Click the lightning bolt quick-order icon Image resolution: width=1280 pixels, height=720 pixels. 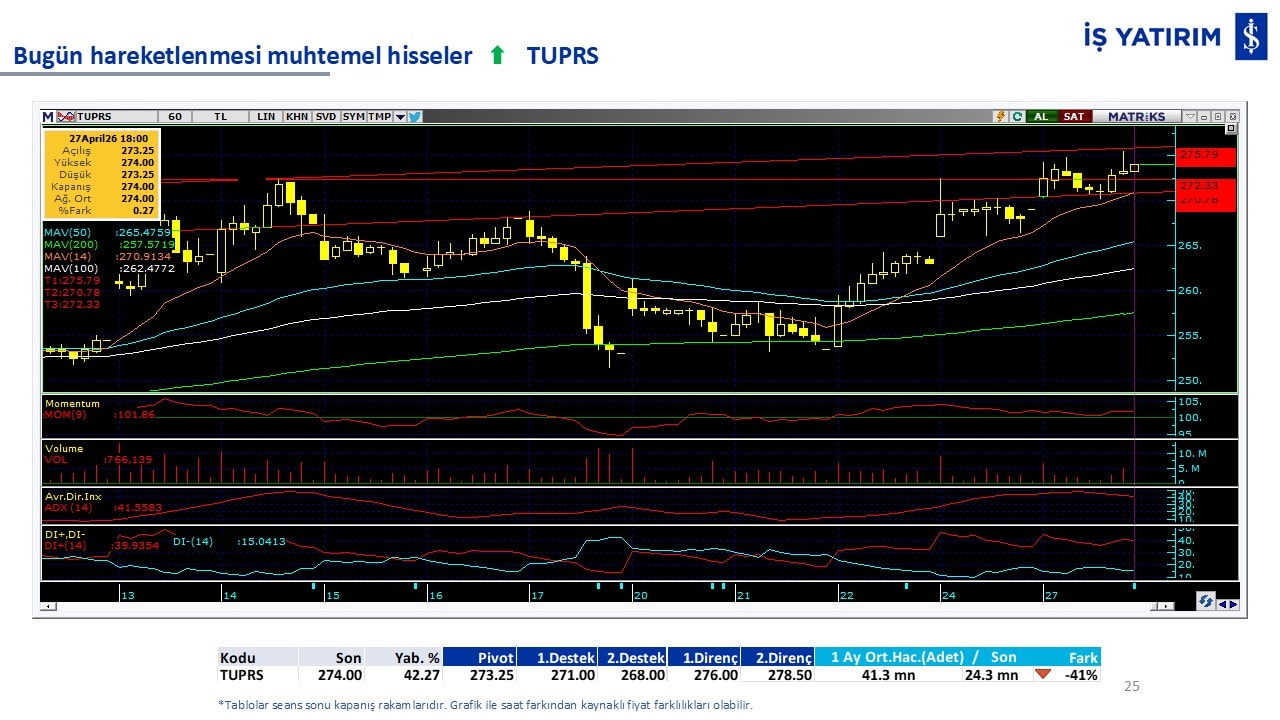coord(1000,117)
